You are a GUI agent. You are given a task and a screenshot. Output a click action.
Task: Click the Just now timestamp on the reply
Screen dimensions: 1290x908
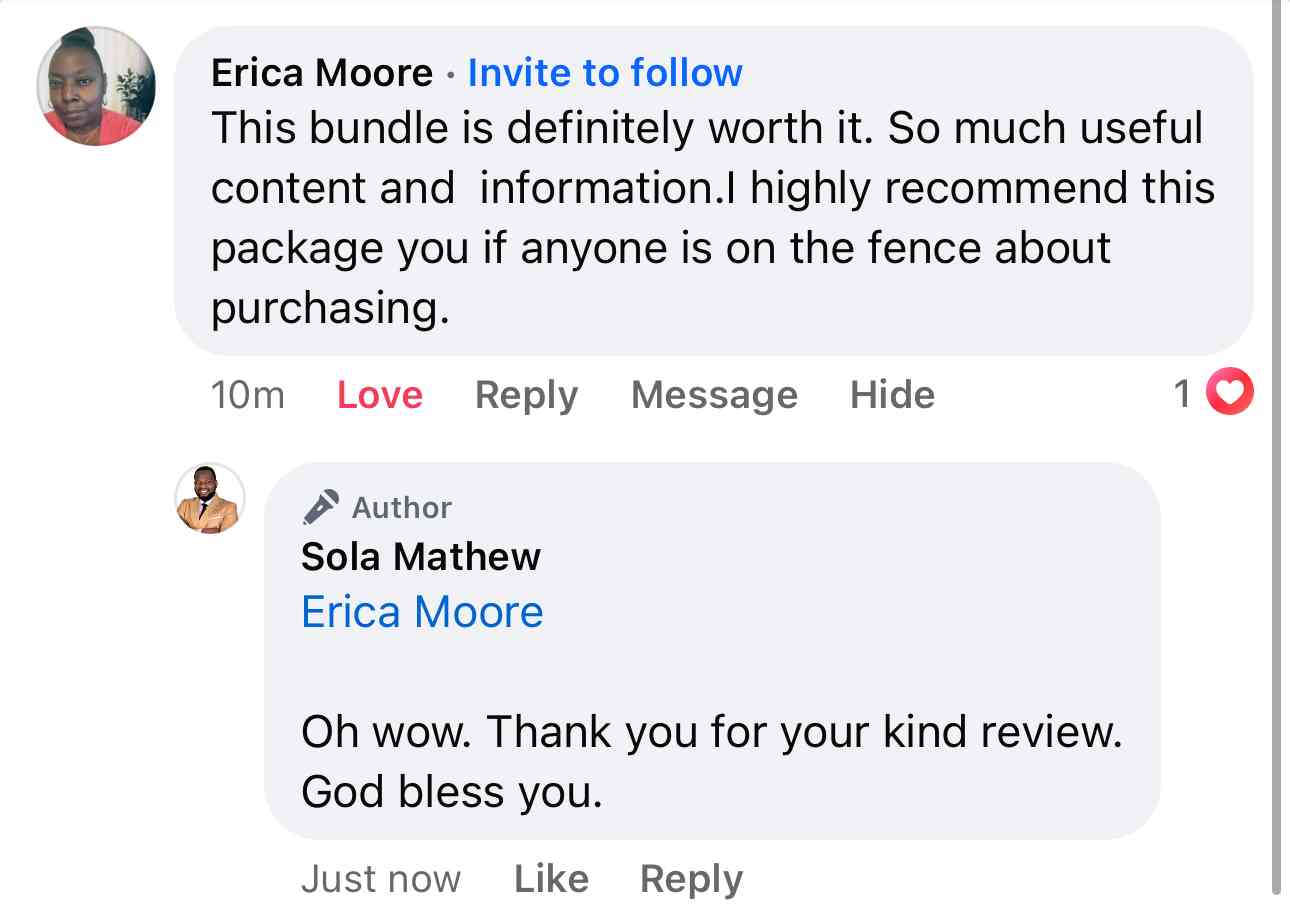(381, 878)
